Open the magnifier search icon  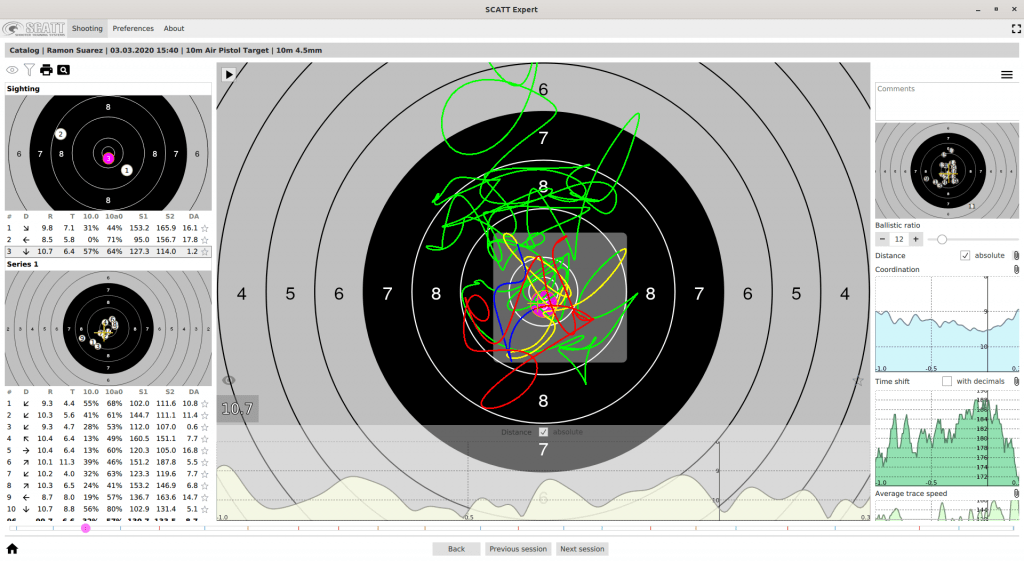pos(64,70)
